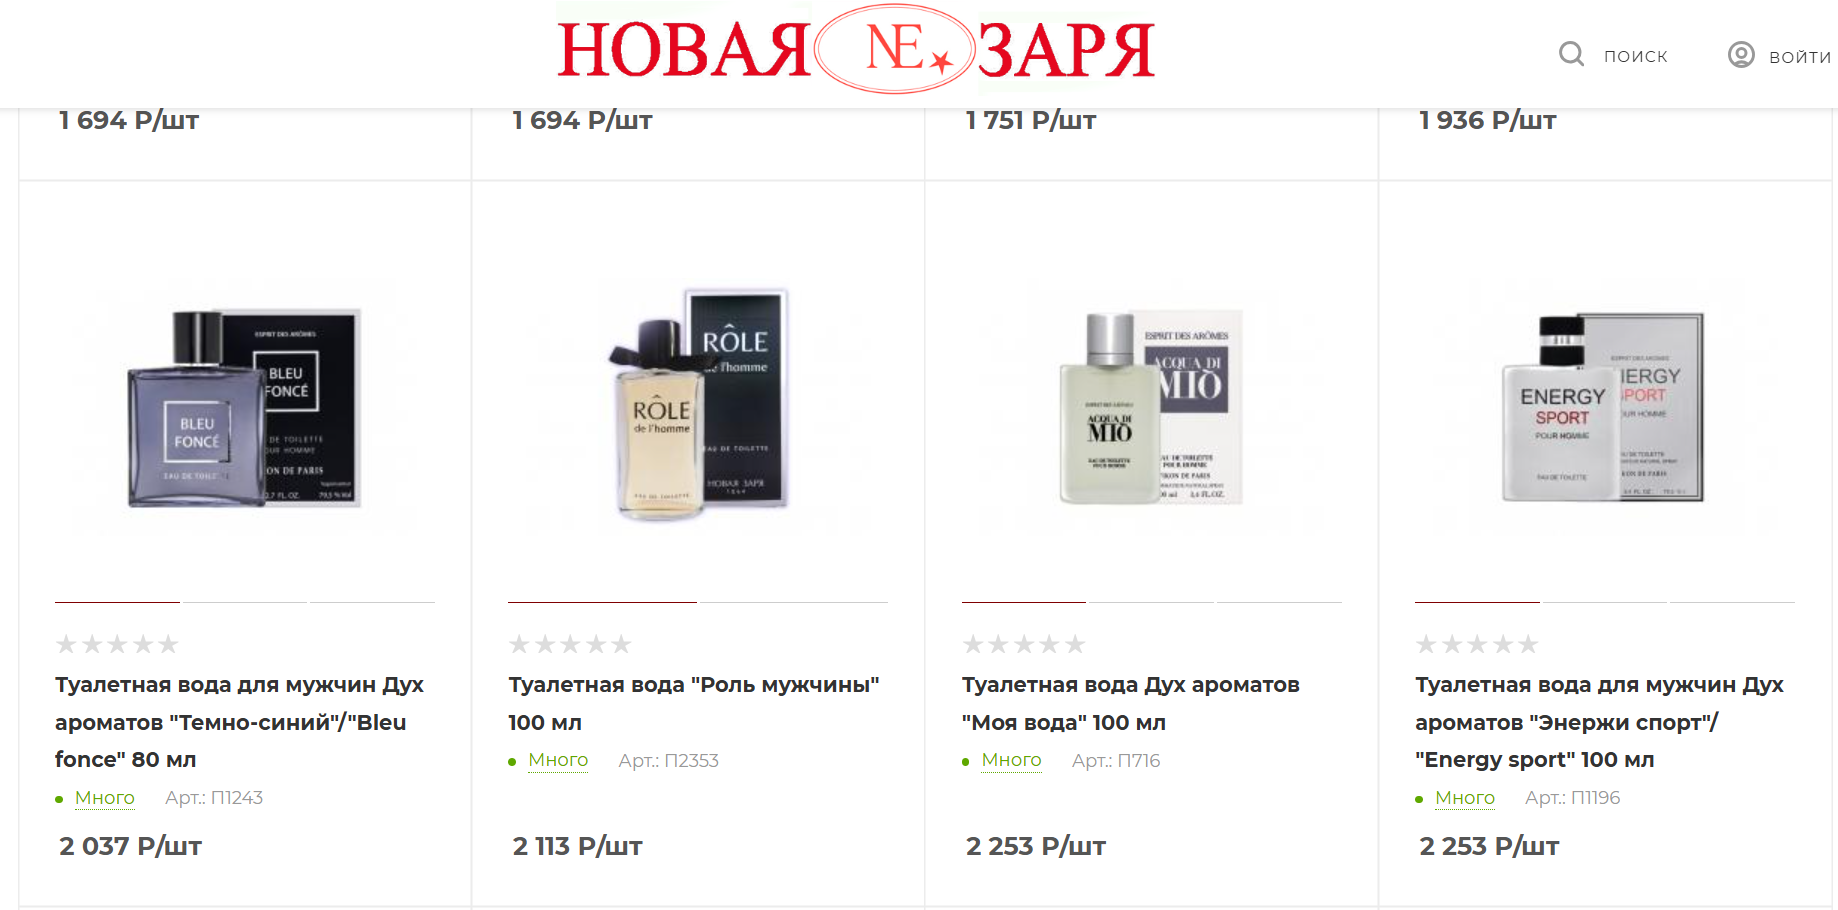Image resolution: width=1838 pixels, height=910 pixels.
Task: Open product title "Моя вода" 100 мл
Action: point(1131,703)
